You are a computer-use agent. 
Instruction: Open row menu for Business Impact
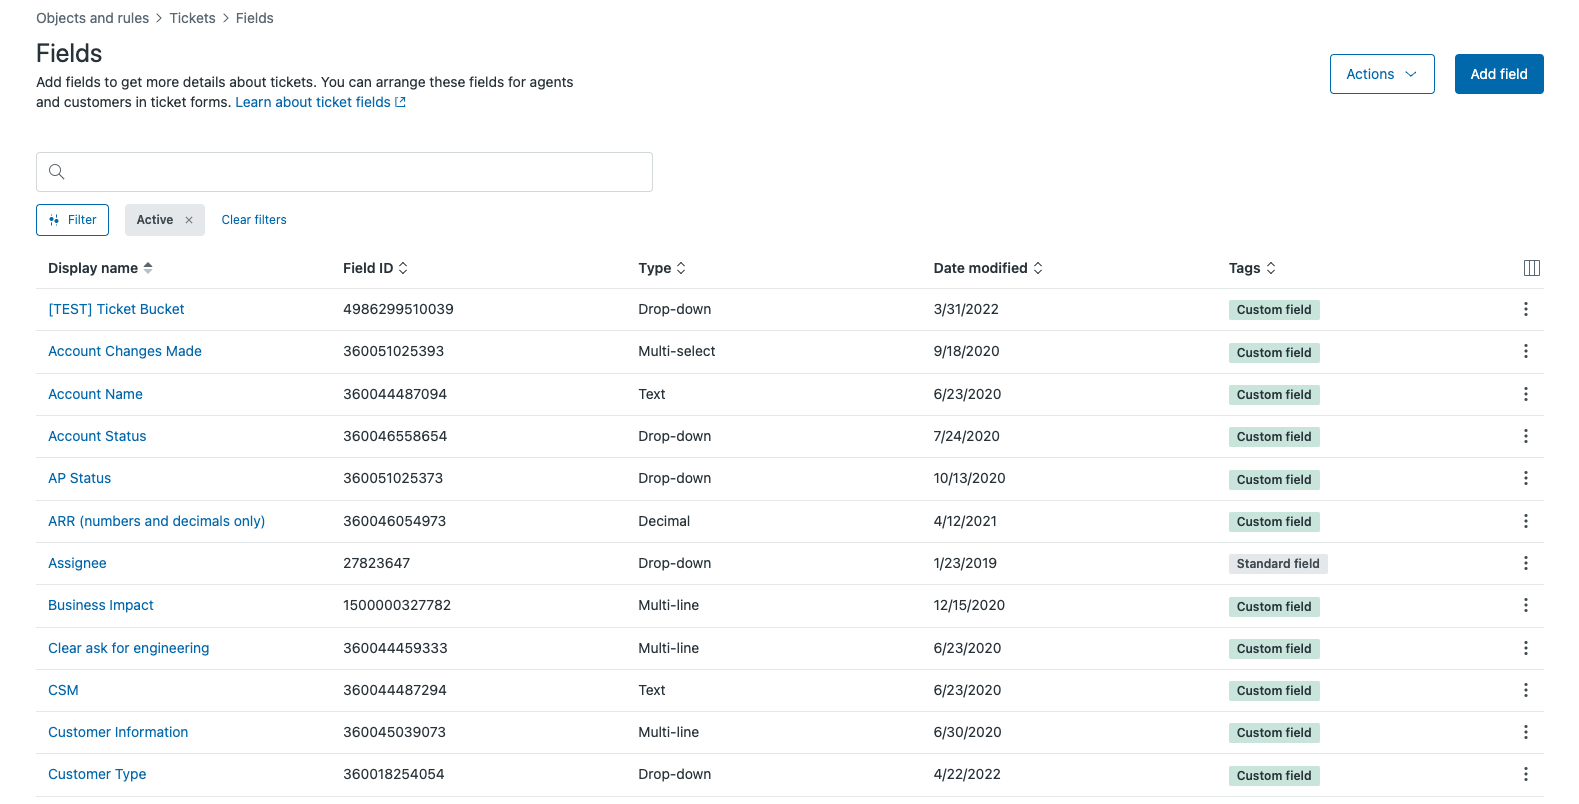1525,605
